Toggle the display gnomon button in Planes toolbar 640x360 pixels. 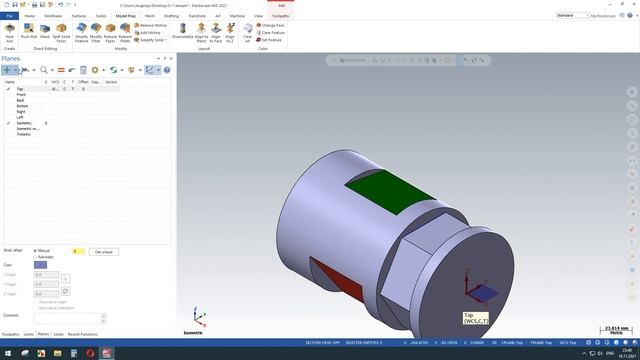(149, 70)
